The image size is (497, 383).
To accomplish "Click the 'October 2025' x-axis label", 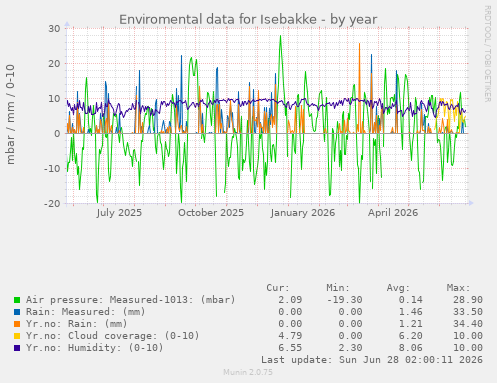I will pyautogui.click(x=211, y=213).
